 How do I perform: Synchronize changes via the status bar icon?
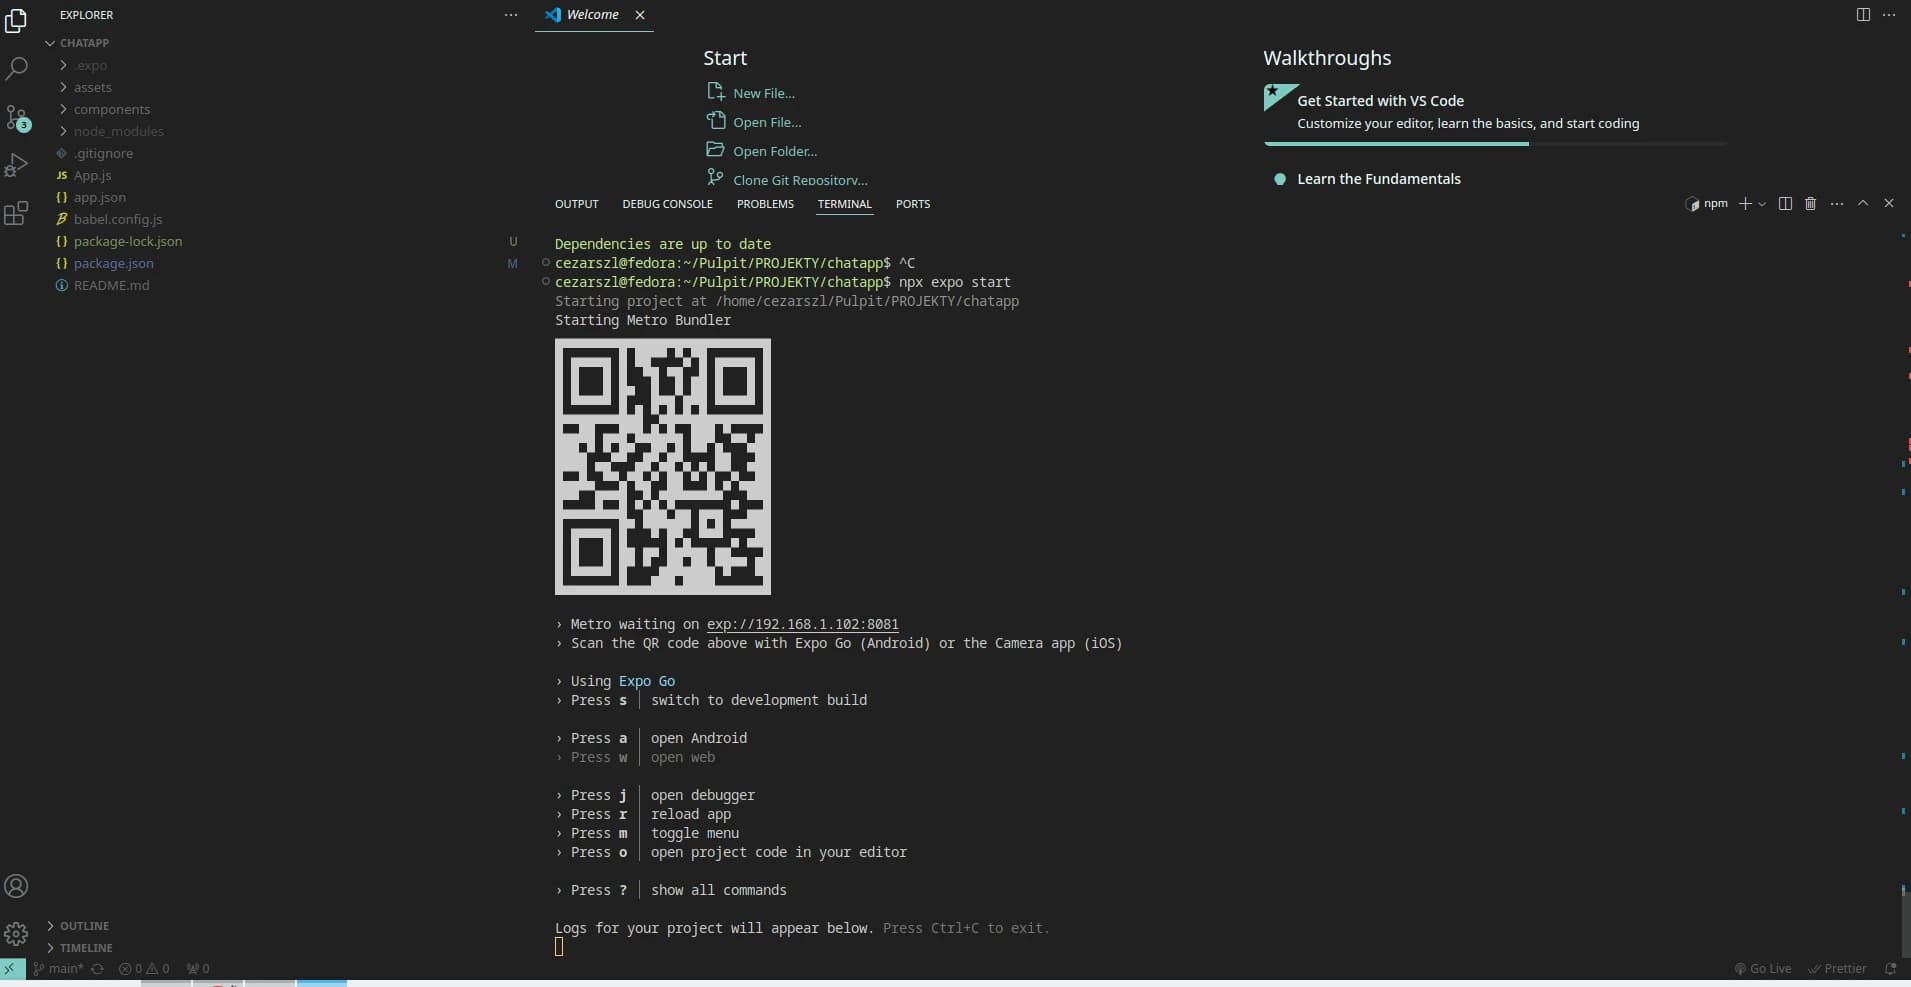pyautogui.click(x=98, y=968)
